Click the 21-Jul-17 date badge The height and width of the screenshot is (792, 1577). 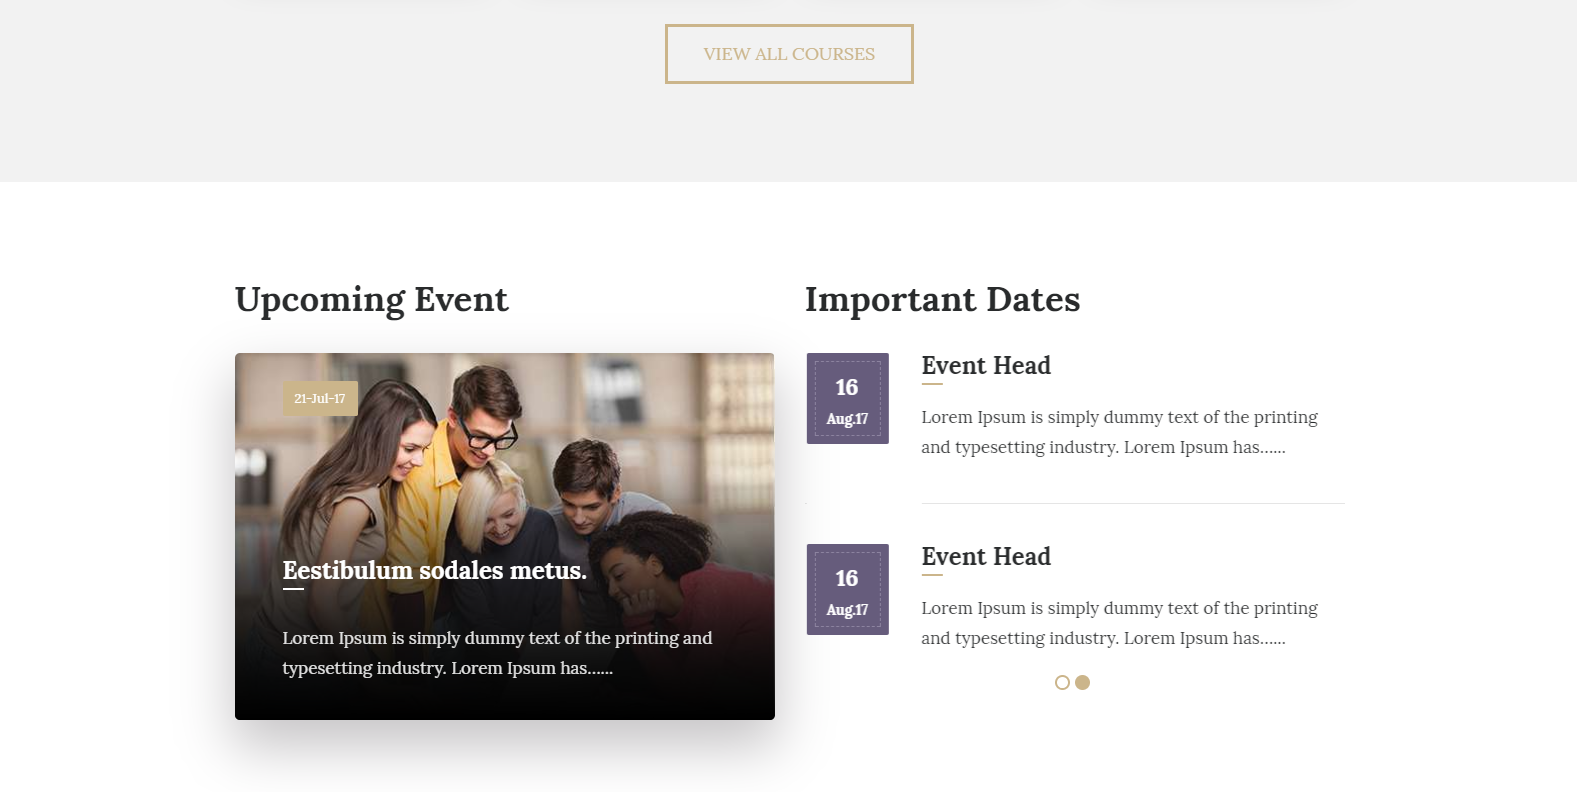pyautogui.click(x=320, y=398)
